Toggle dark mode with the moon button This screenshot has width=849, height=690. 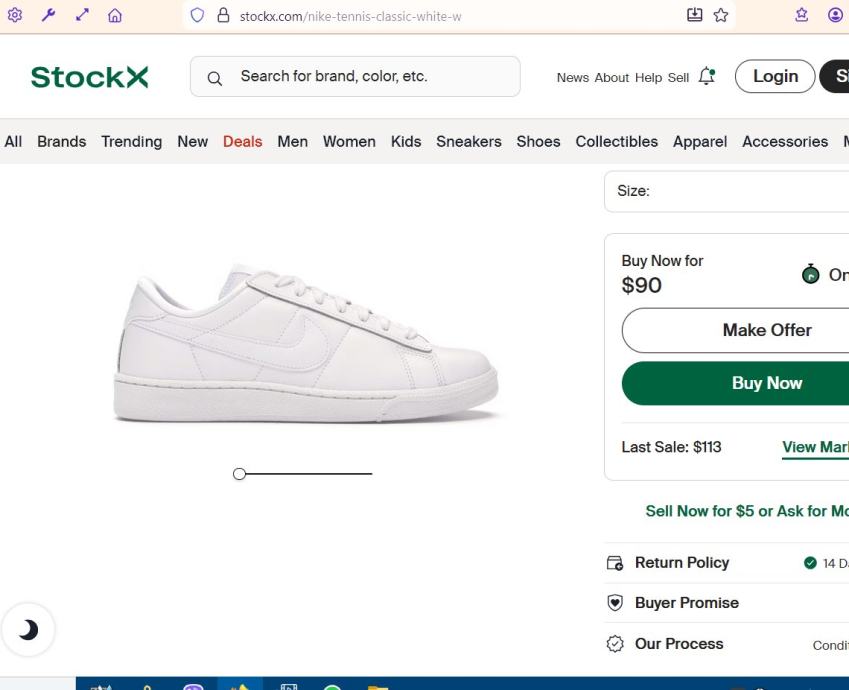28,629
